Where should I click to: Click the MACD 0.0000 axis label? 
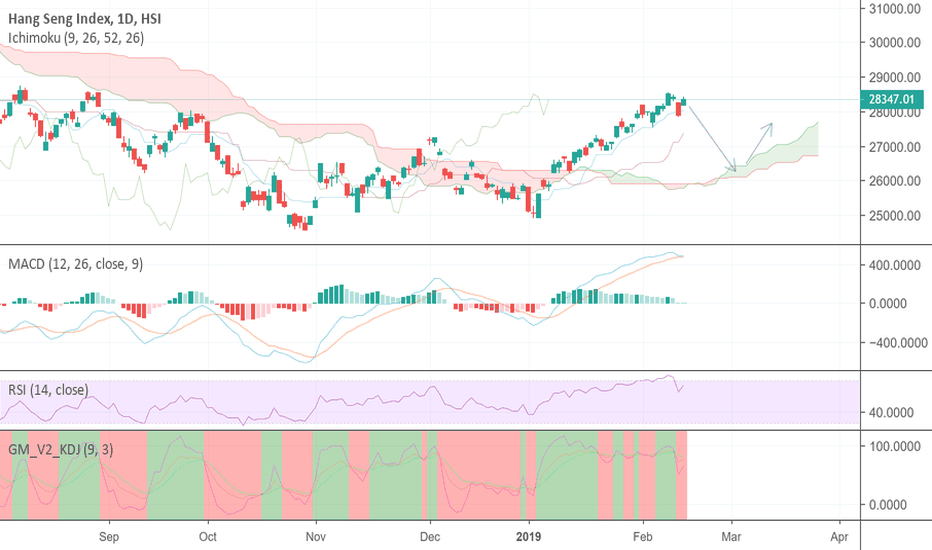[x=887, y=304]
